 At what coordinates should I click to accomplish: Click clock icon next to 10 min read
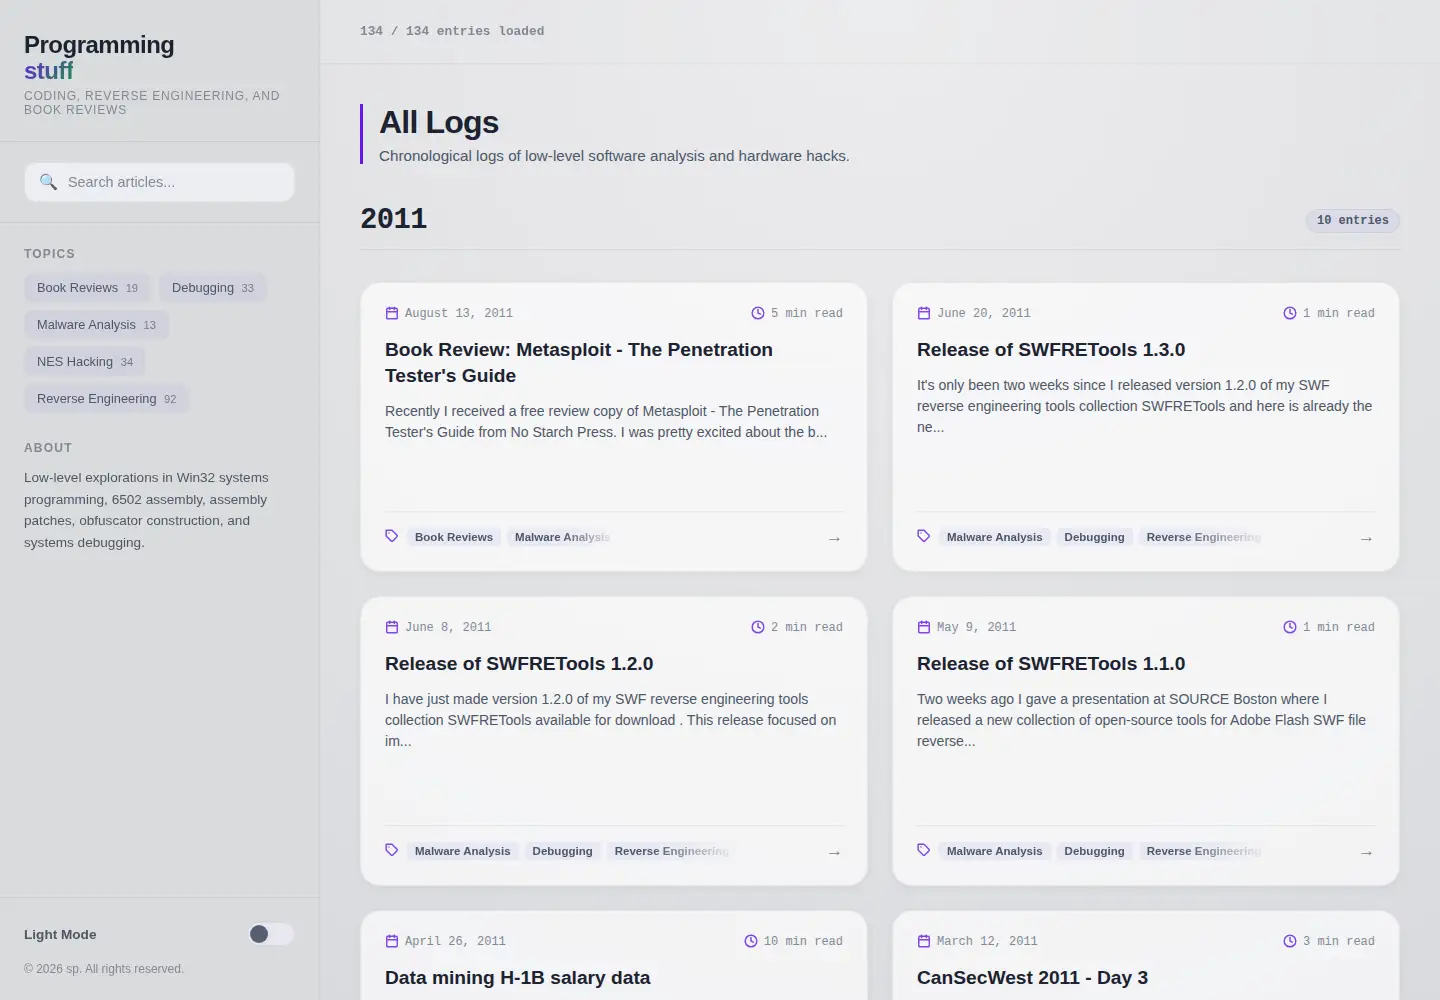point(751,941)
